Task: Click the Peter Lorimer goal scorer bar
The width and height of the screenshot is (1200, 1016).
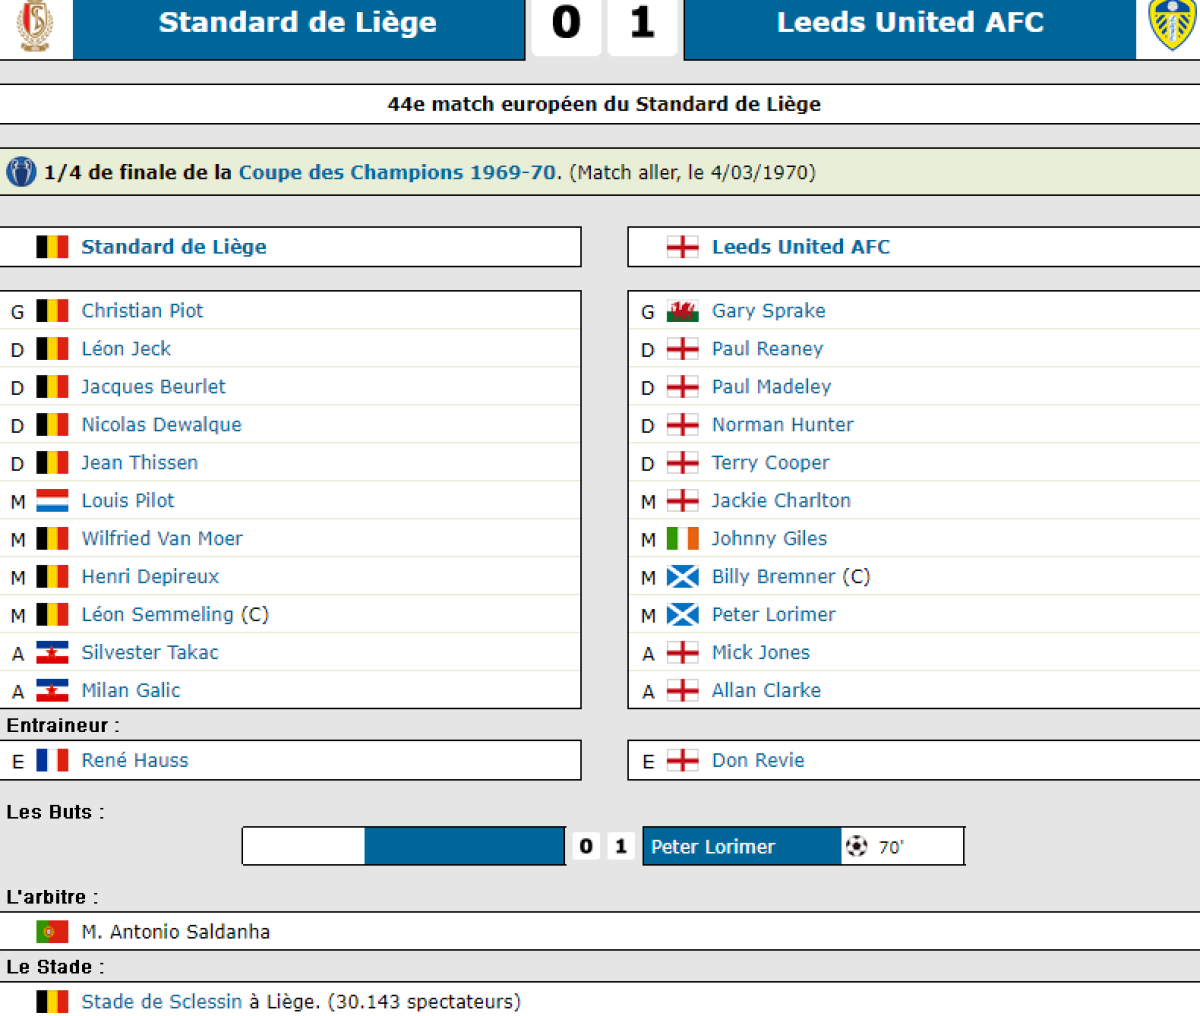Action: (741, 846)
